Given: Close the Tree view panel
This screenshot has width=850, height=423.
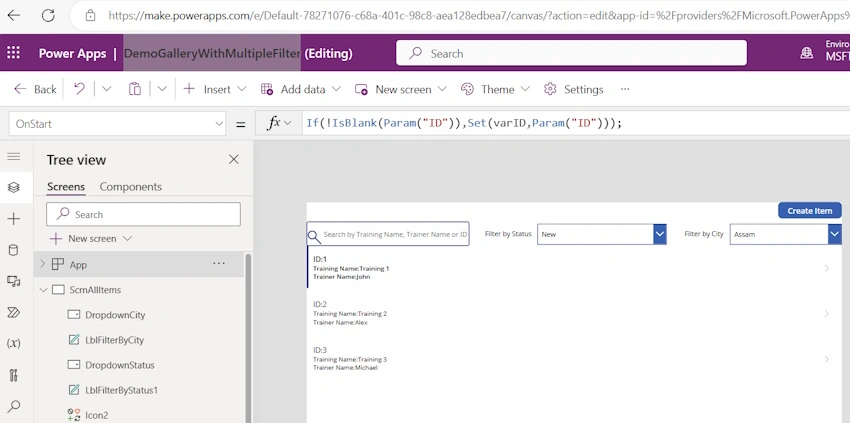Looking at the screenshot, I should 234,159.
